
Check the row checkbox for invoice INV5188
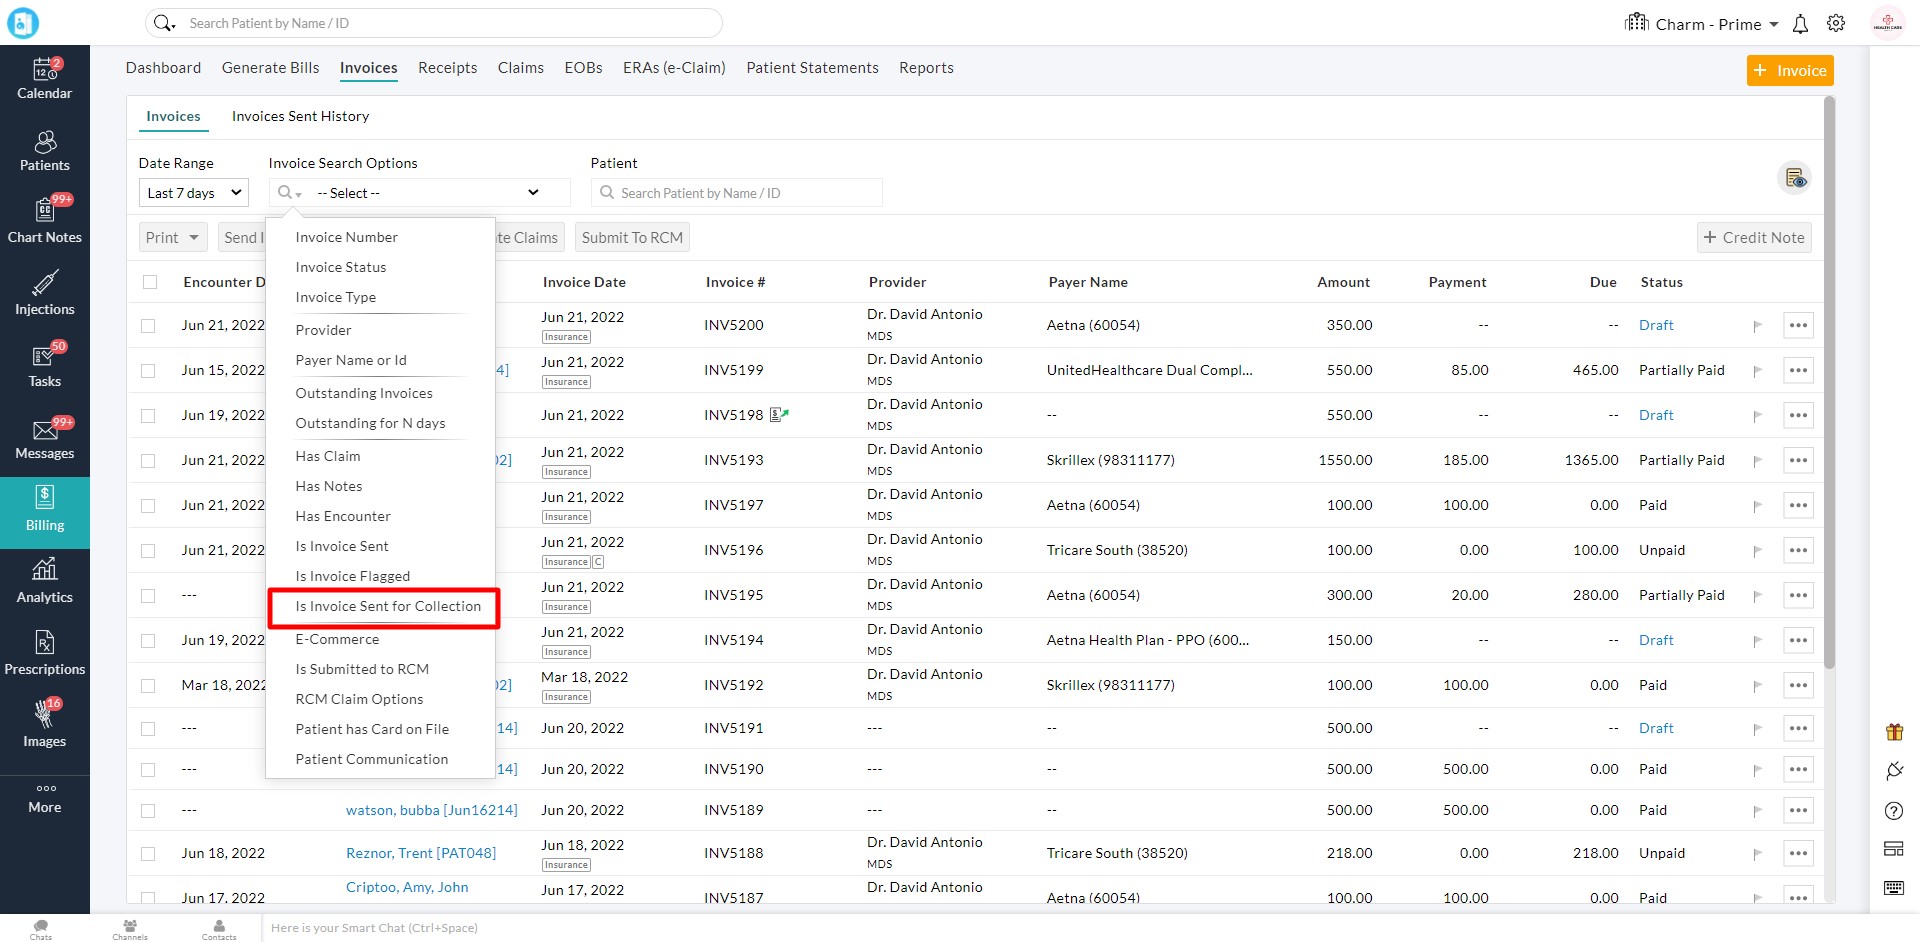[x=148, y=853]
